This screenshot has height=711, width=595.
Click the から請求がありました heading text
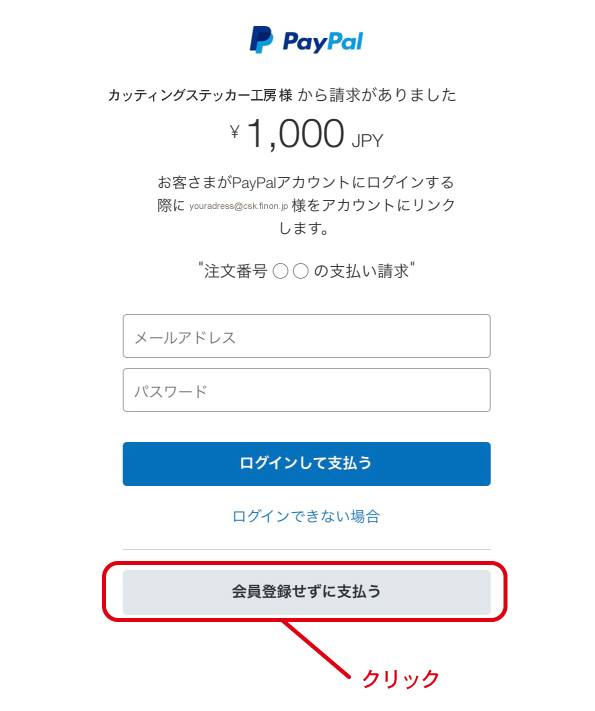tap(377, 95)
